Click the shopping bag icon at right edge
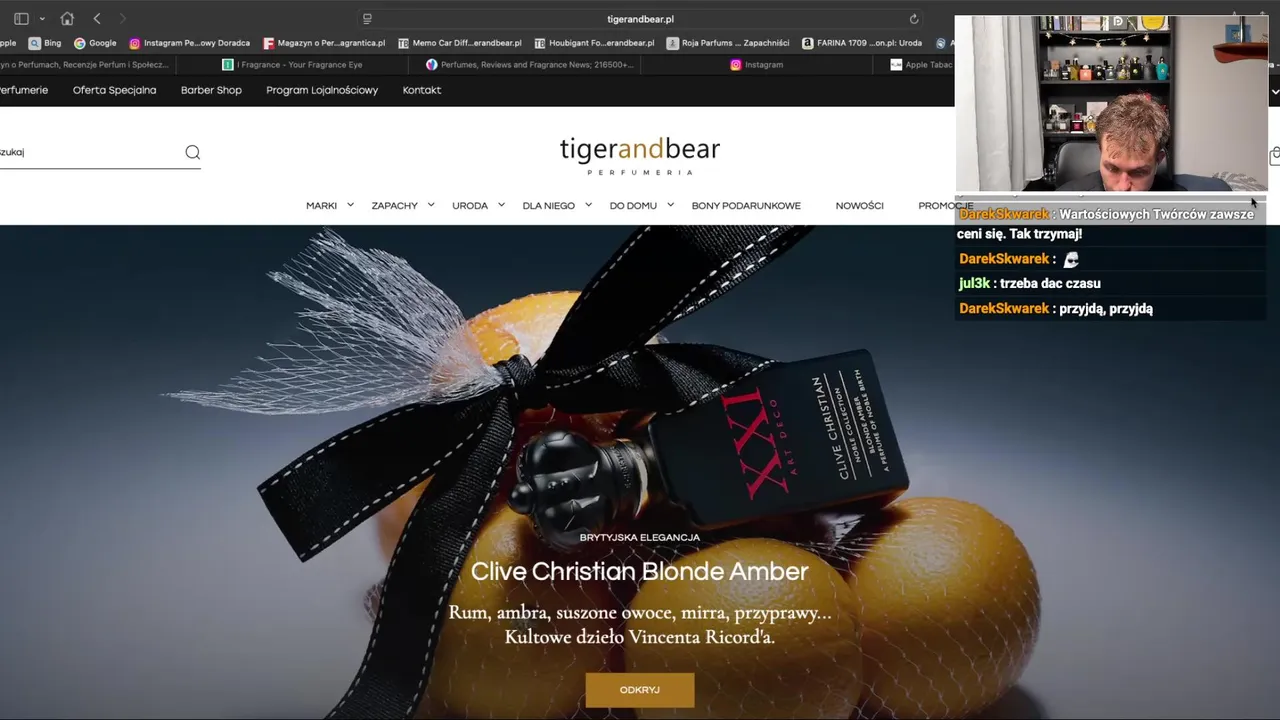Screen dimensions: 1280x720 [1275, 156]
